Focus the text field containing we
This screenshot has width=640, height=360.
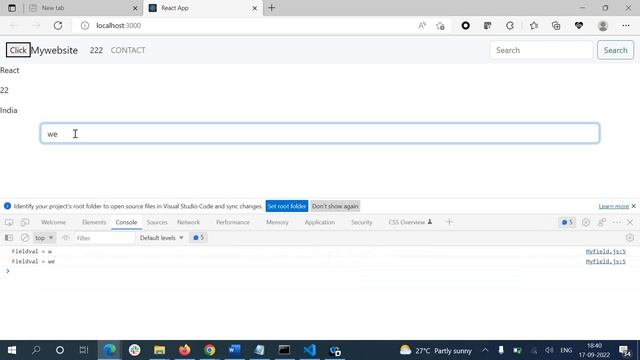pos(320,133)
